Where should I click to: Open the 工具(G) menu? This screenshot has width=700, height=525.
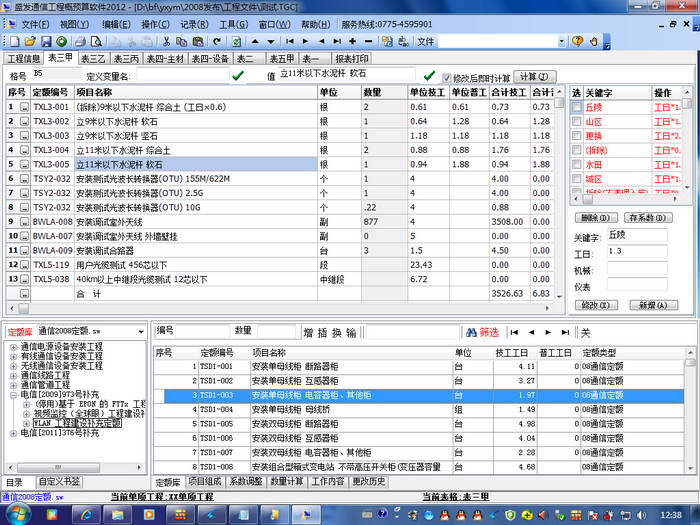pos(233,23)
